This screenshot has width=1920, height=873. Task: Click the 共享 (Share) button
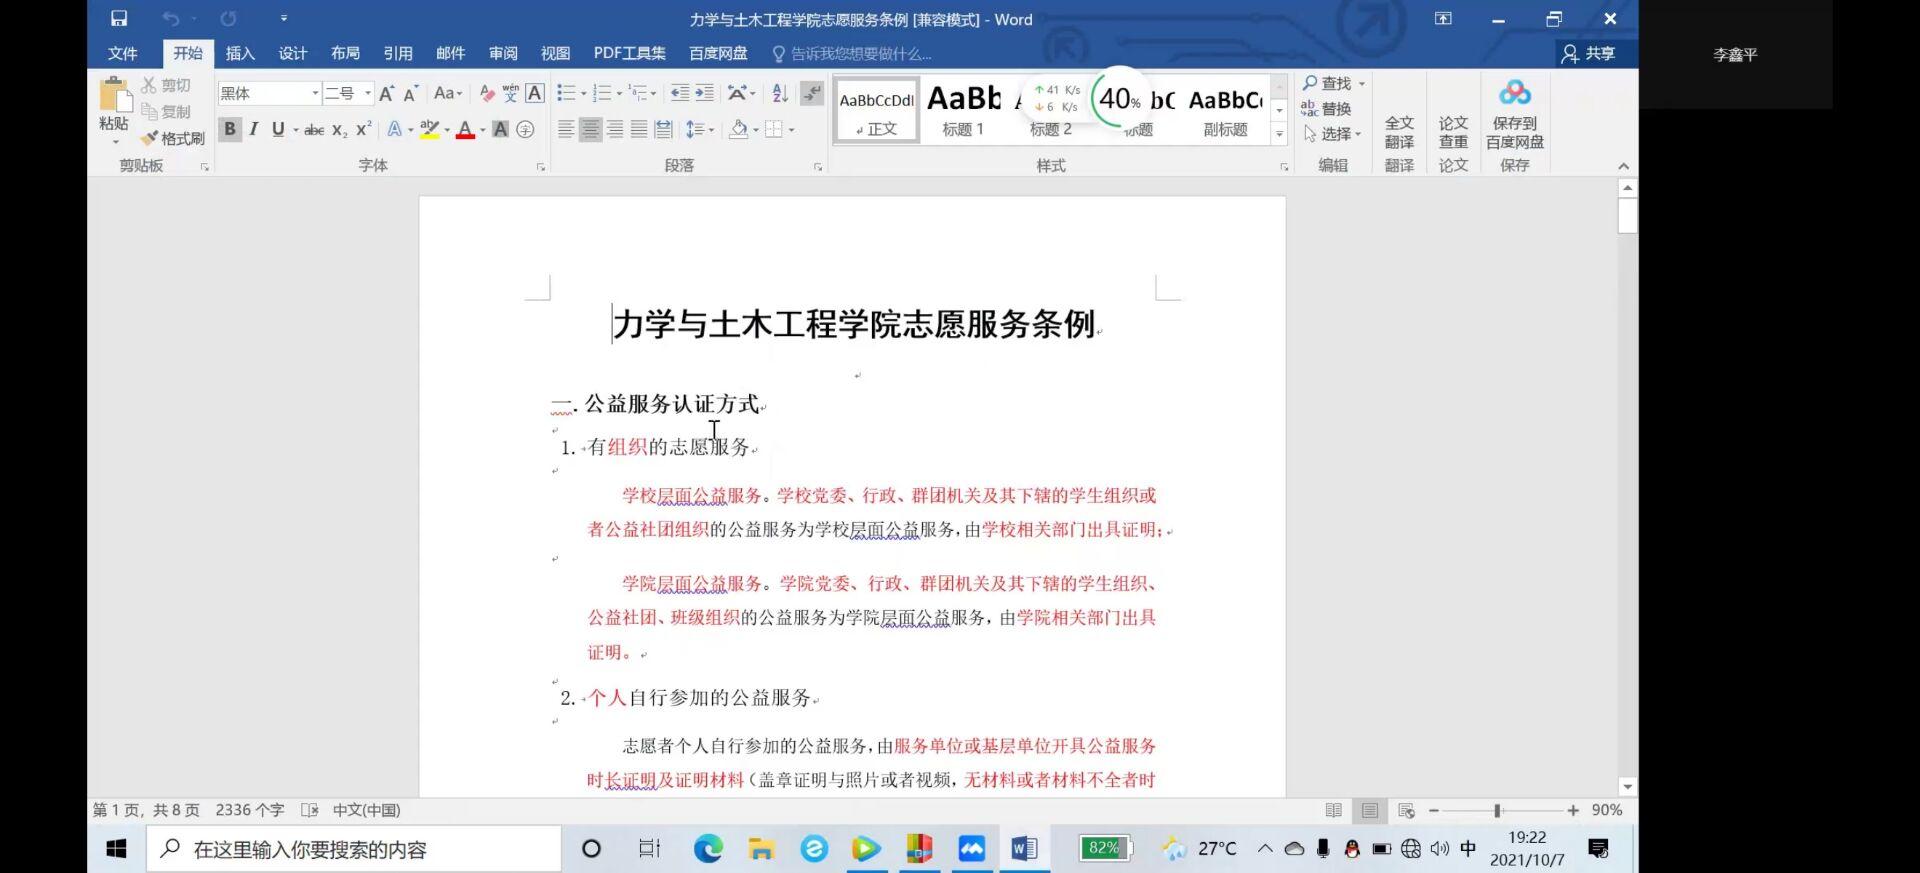pos(1588,53)
